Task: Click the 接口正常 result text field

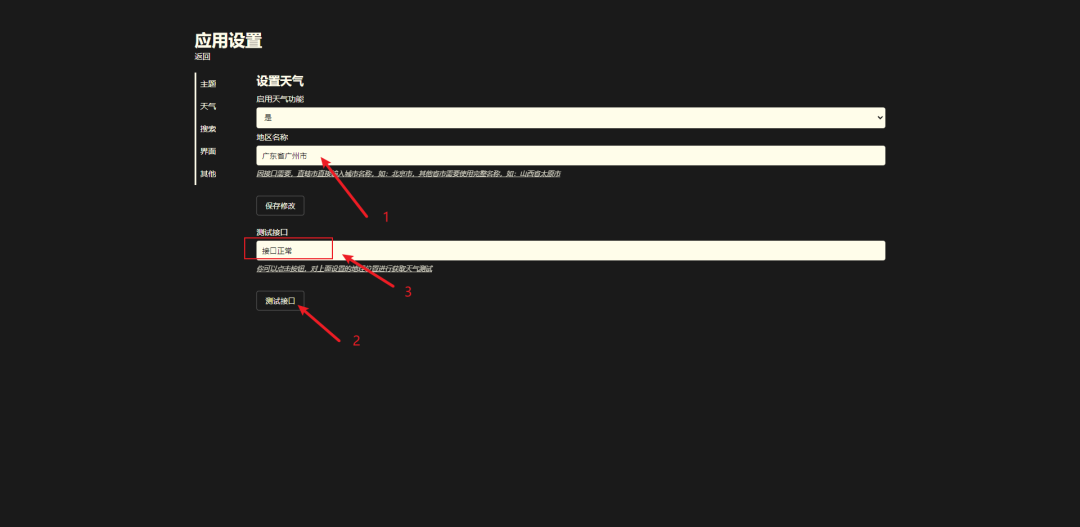Action: tap(570, 251)
